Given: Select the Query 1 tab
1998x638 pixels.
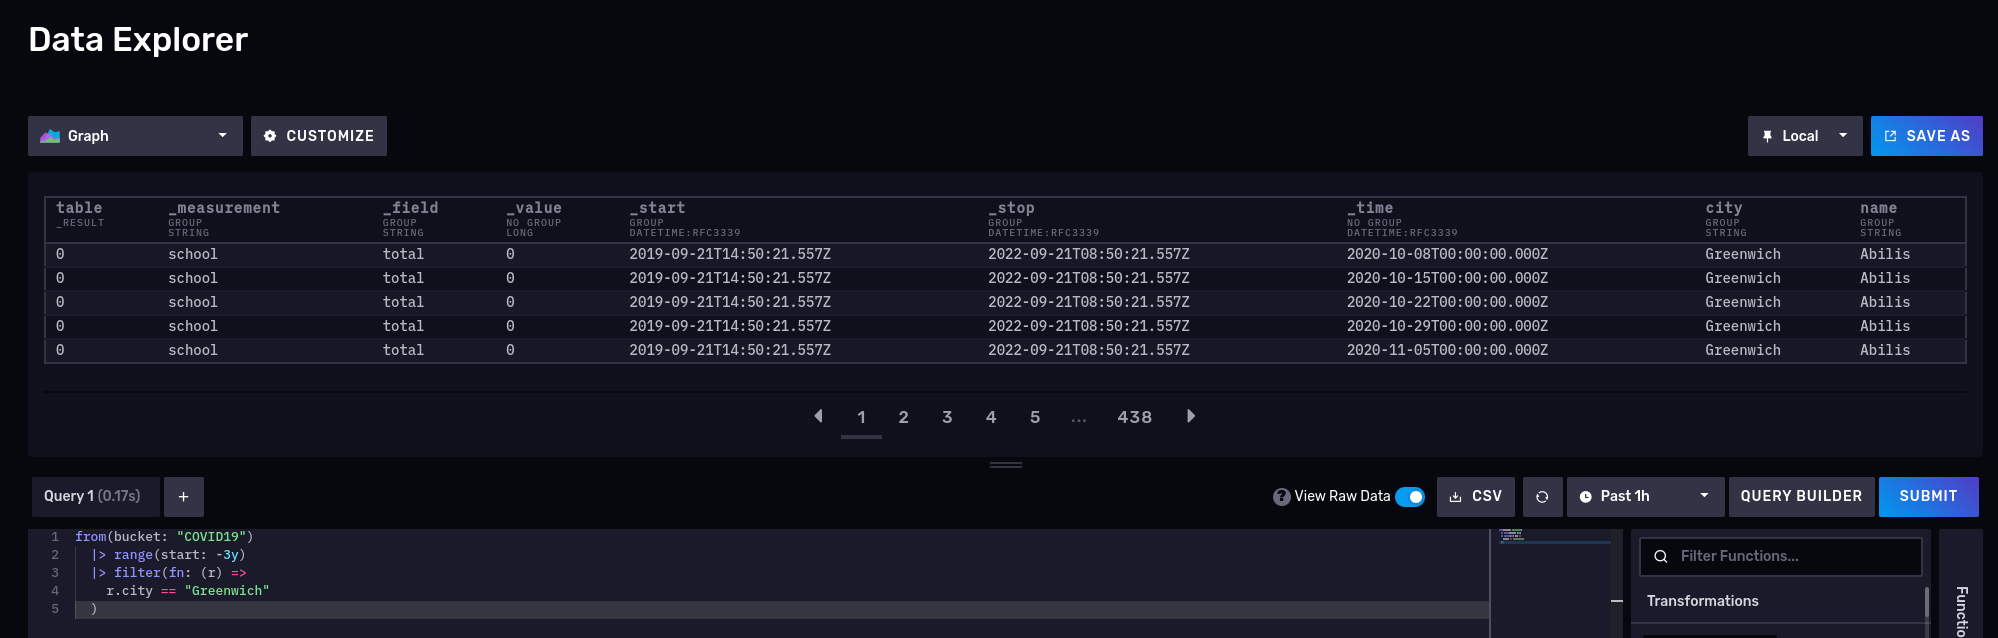Looking at the screenshot, I should 93,496.
